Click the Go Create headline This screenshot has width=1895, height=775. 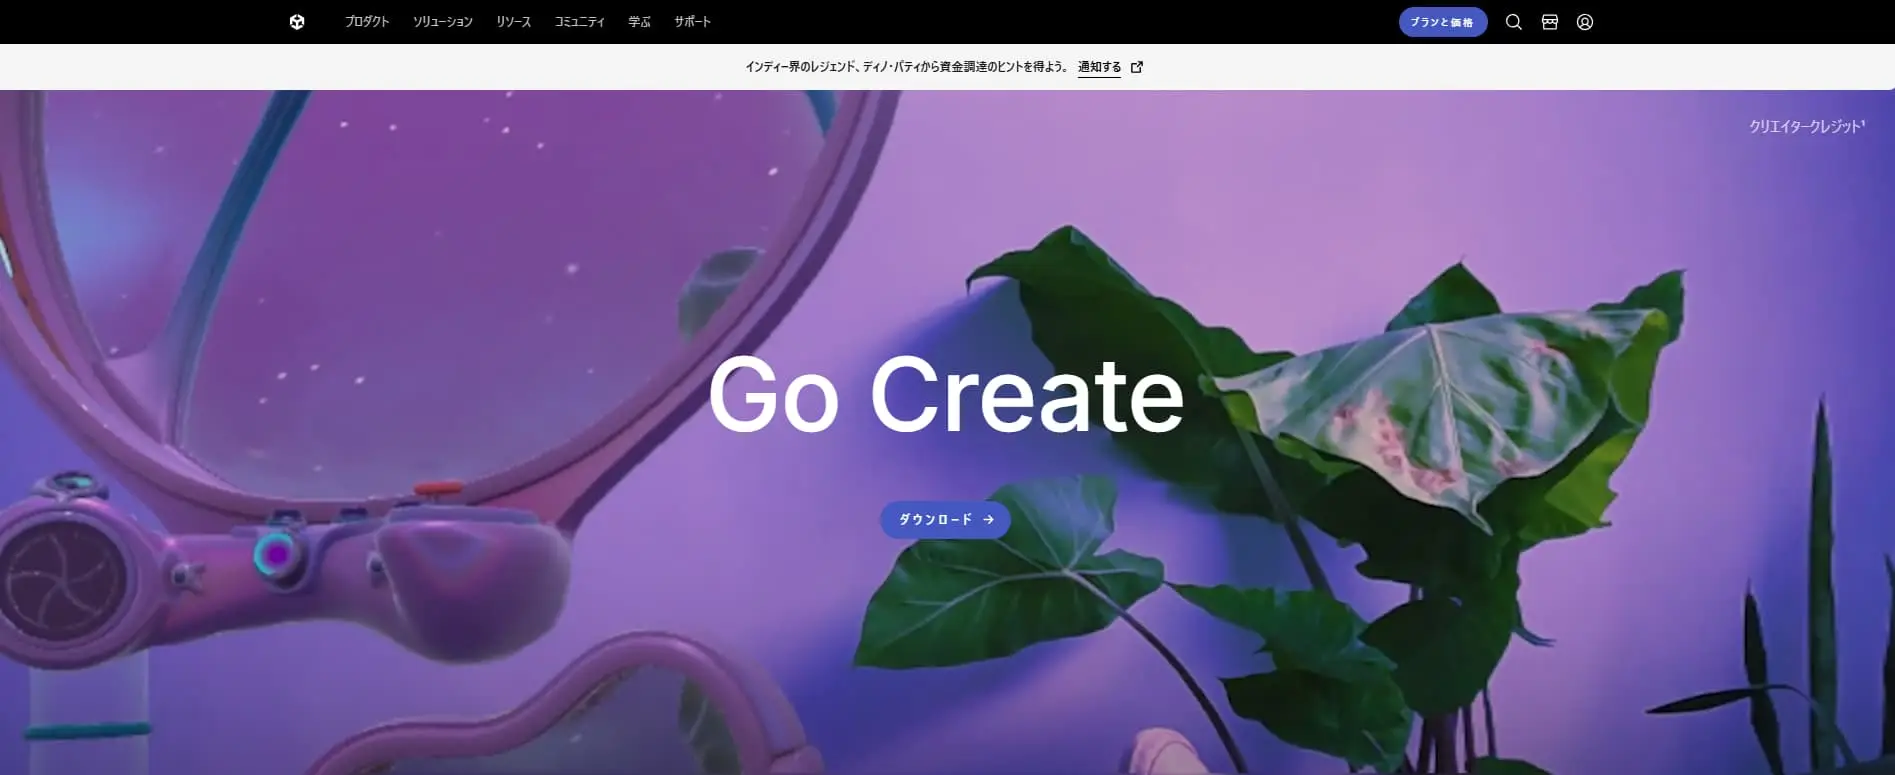946,395
